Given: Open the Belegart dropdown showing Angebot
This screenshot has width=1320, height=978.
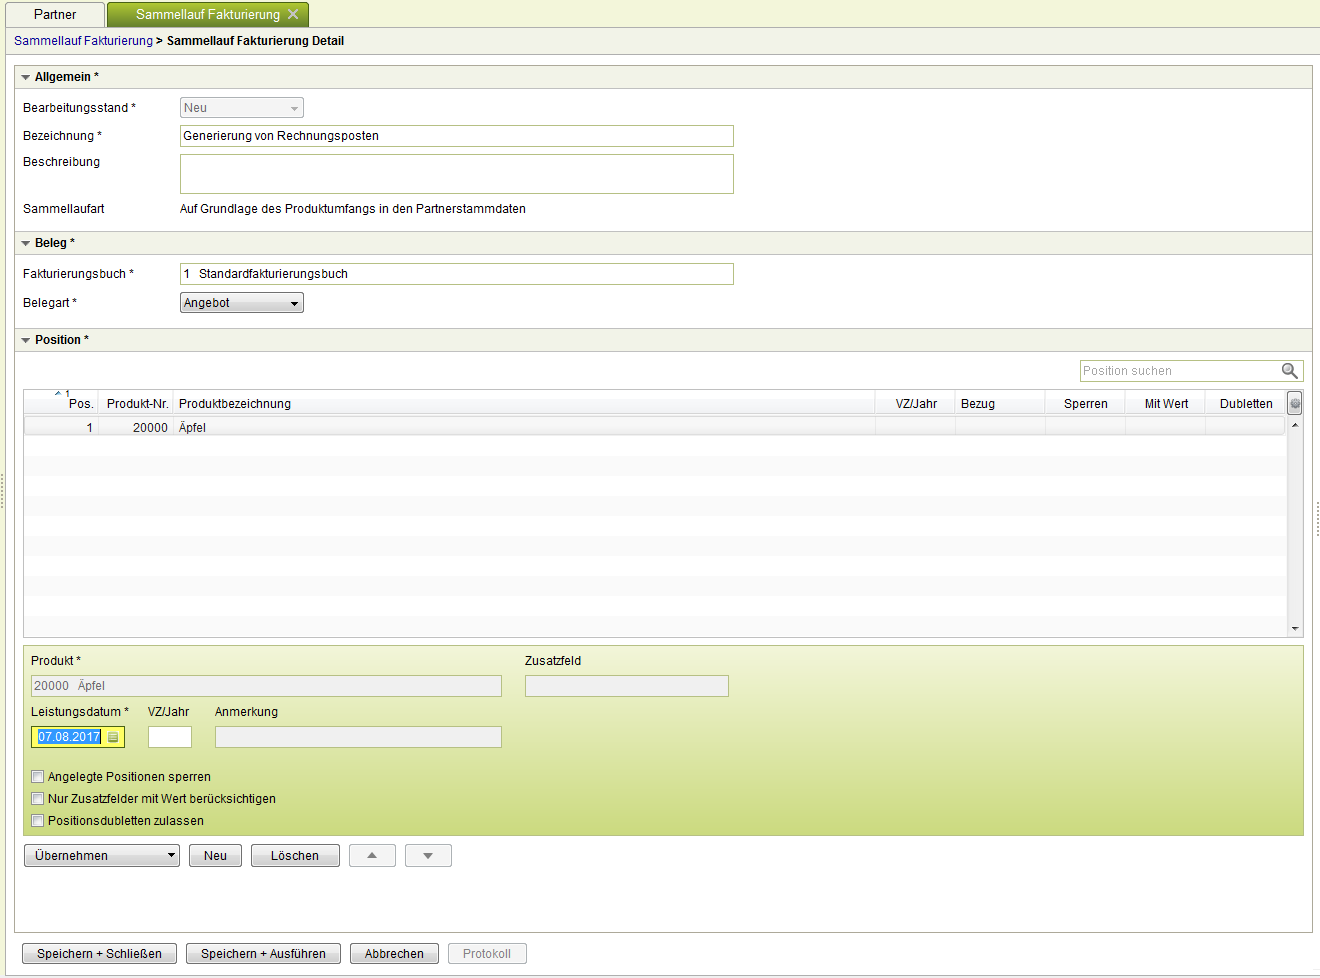Looking at the screenshot, I should tap(242, 303).
